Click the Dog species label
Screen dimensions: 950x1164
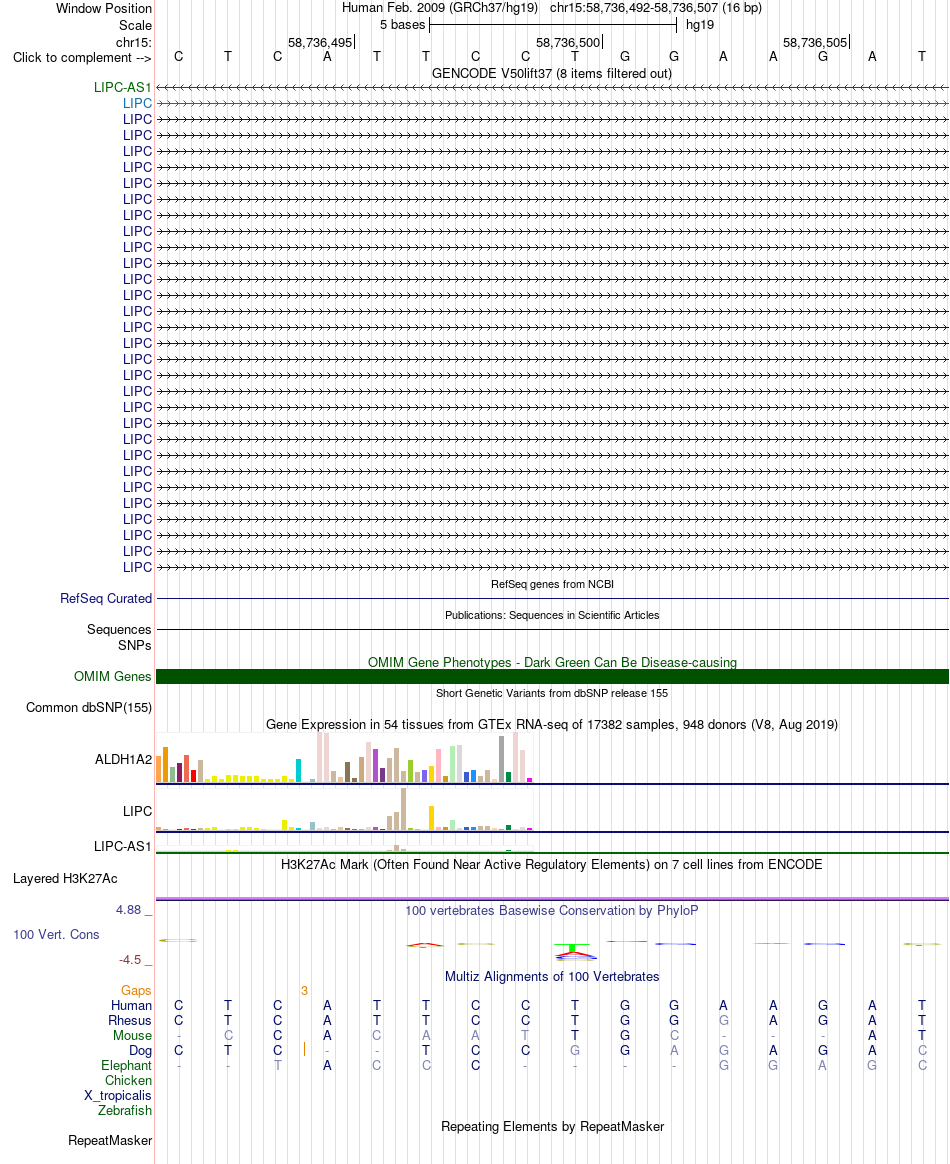140,1050
